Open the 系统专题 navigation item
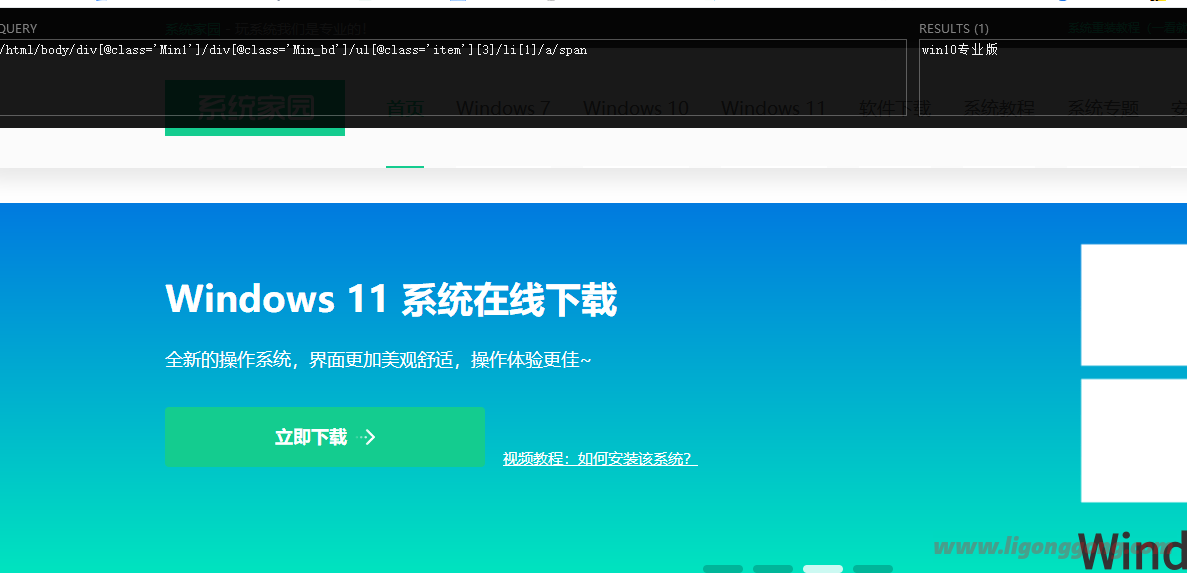The image size is (1187, 573). click(x=1103, y=108)
